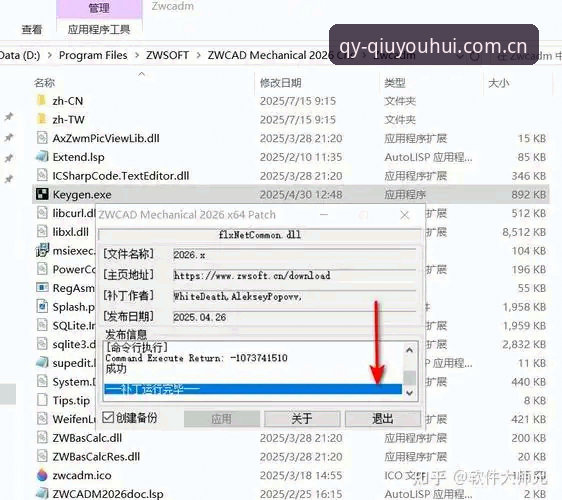Viewport: 562px width, 500px height.
Task: Click the msiexec installer icon
Action: (x=42, y=250)
